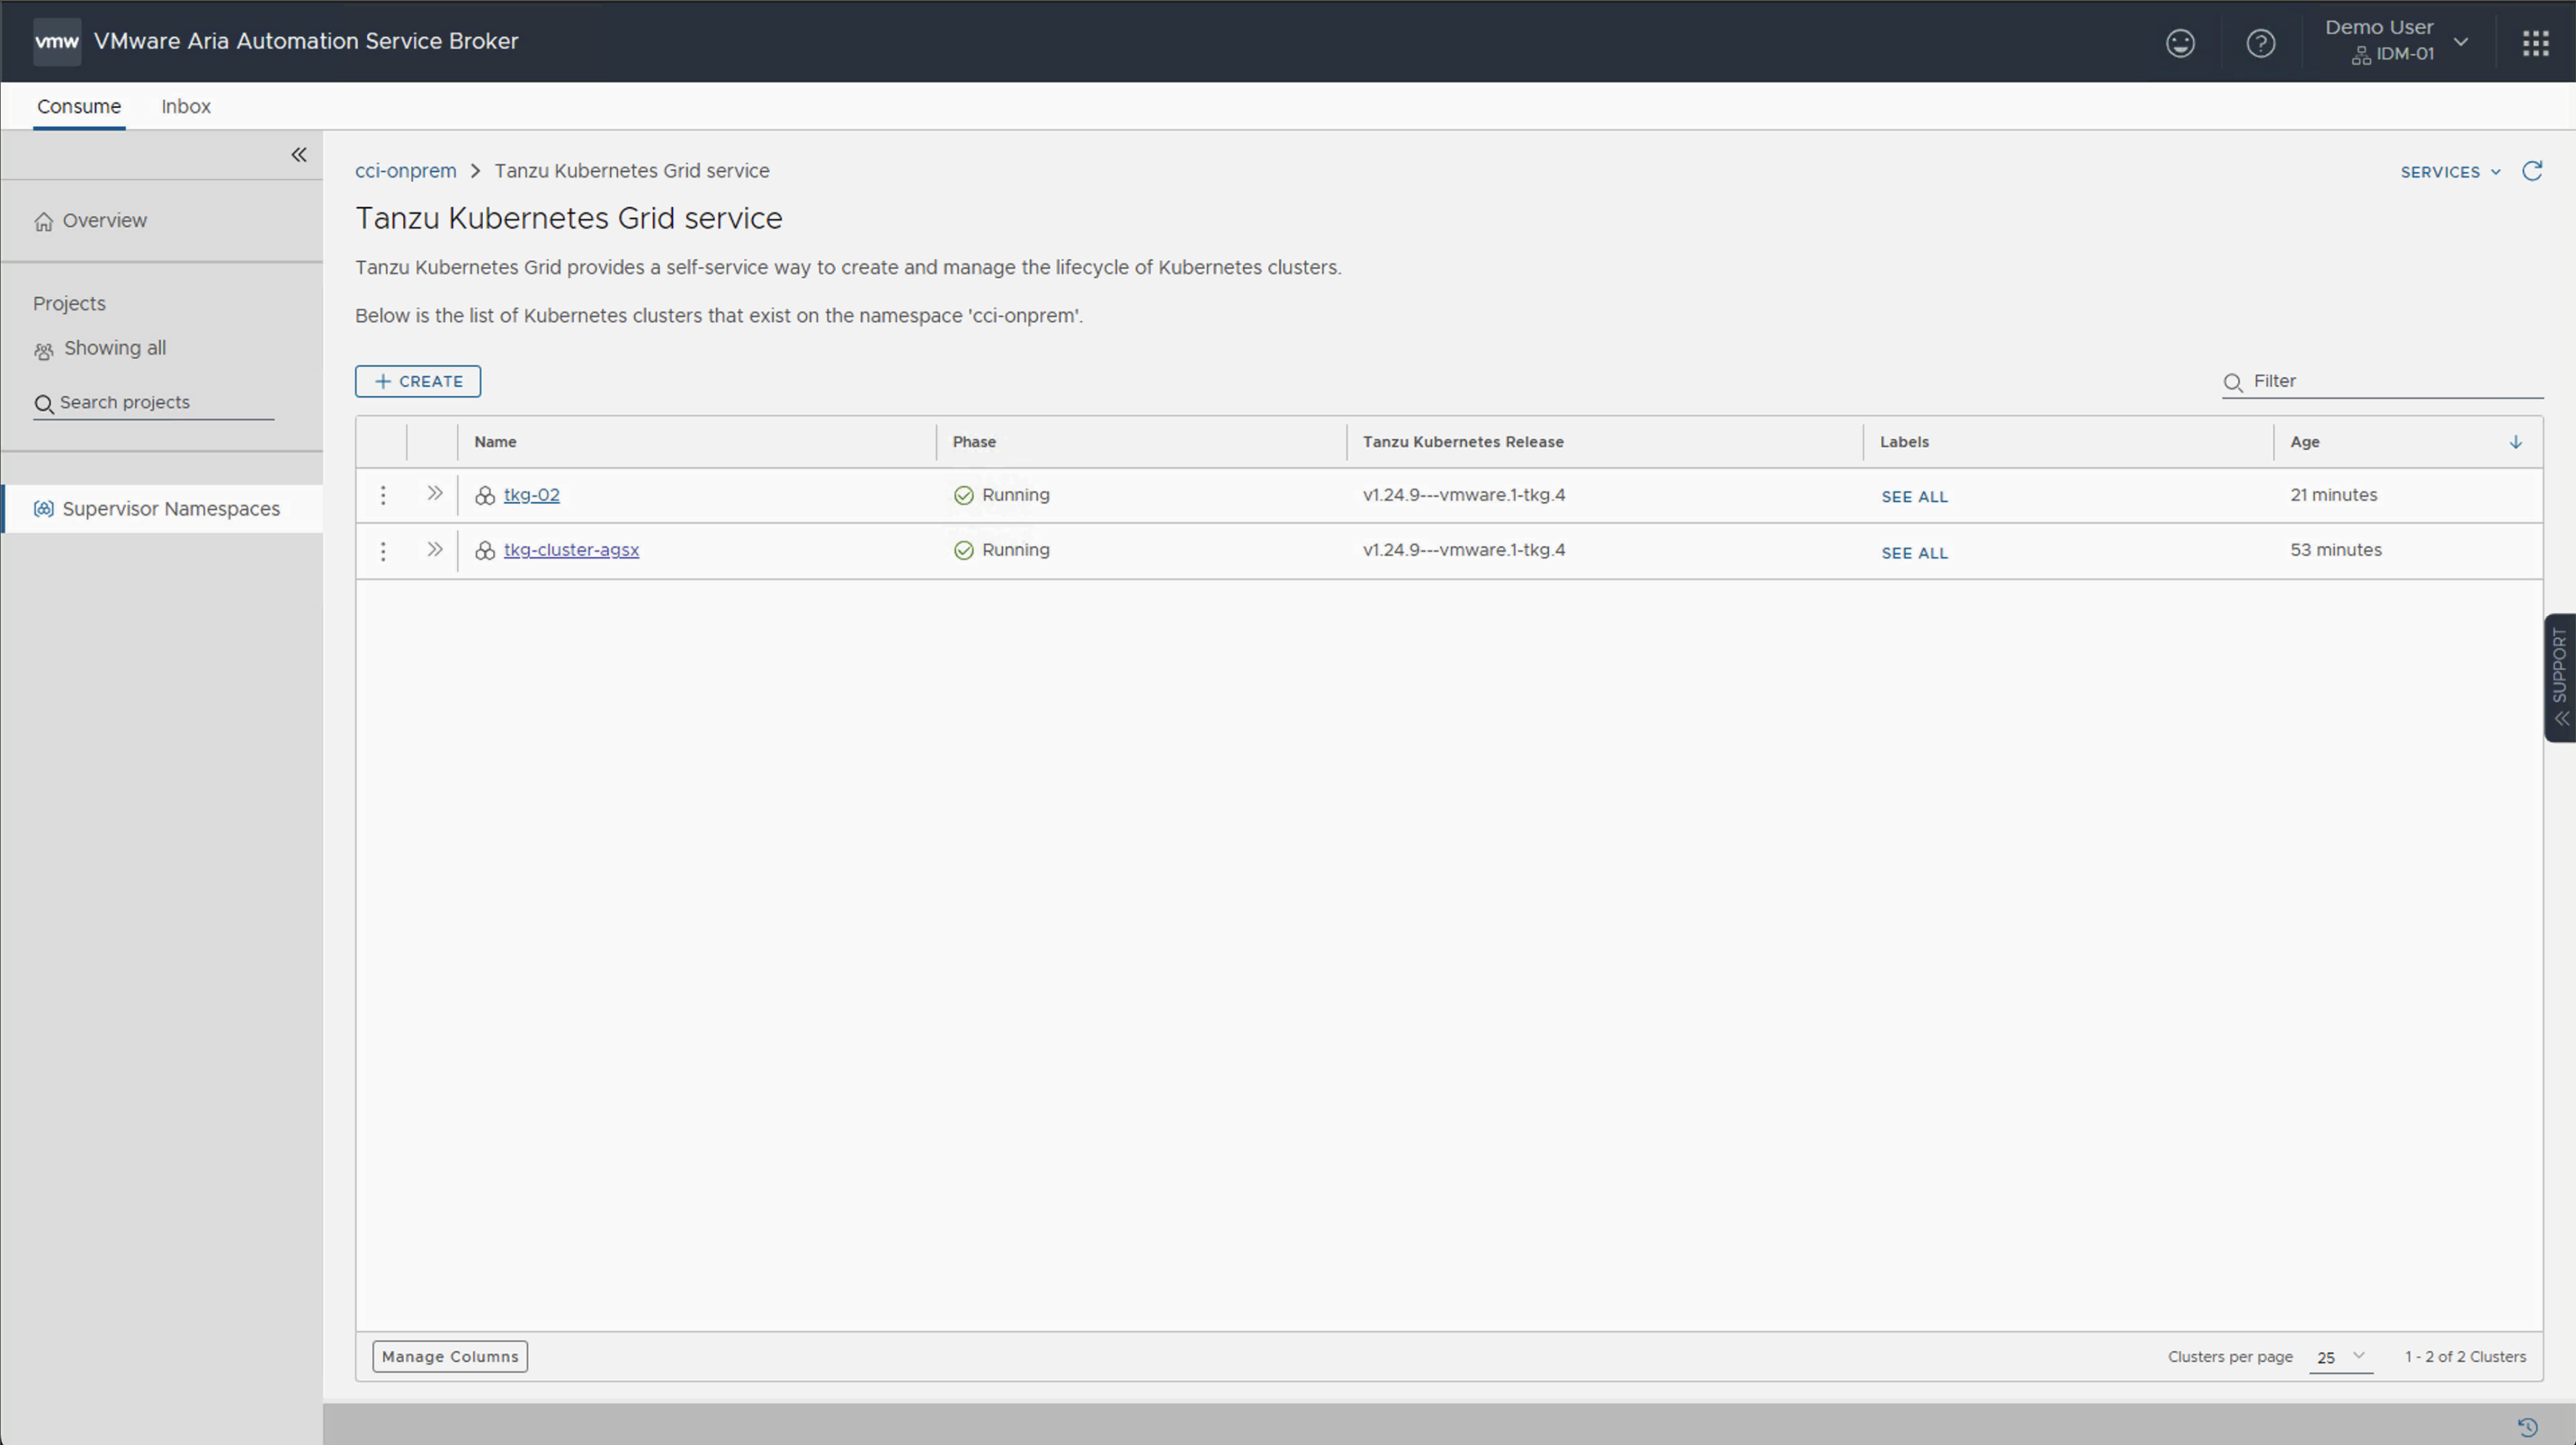Click SEE ALL labels for tkg-02

click(x=1914, y=497)
